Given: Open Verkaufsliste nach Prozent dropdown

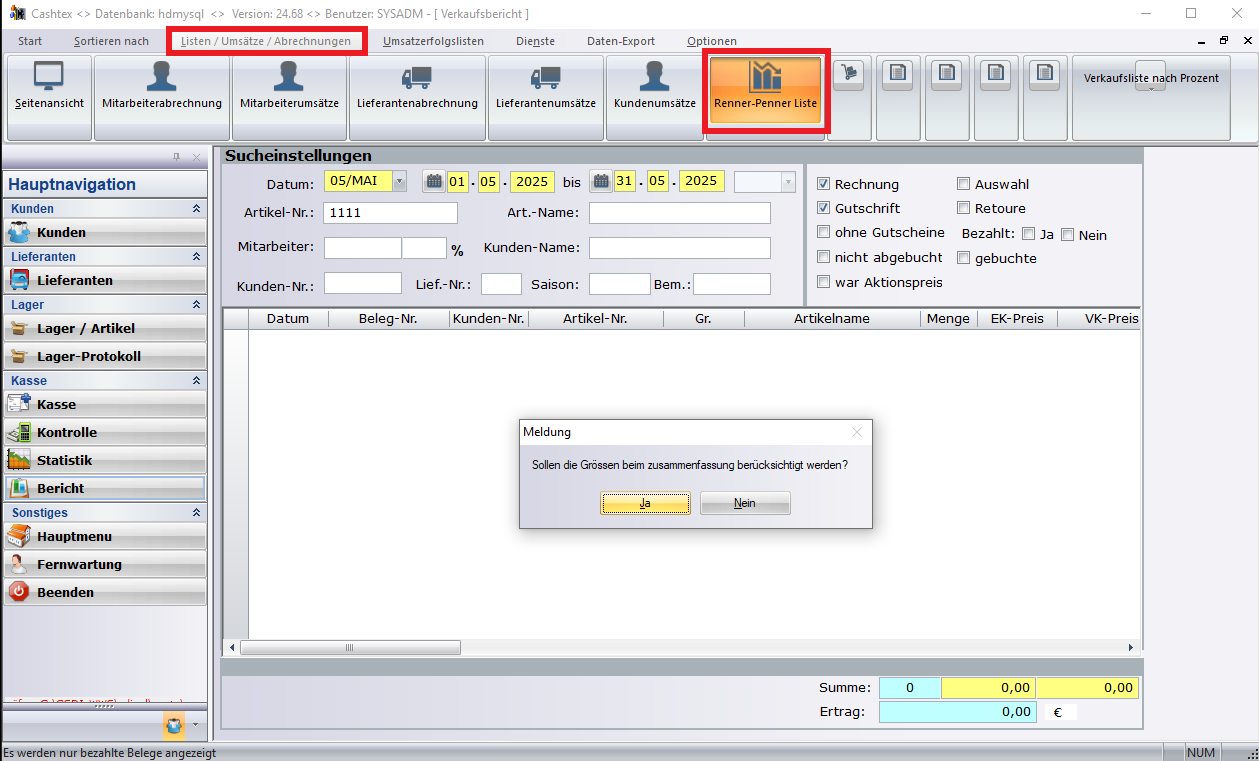Looking at the screenshot, I should click(1150, 88).
